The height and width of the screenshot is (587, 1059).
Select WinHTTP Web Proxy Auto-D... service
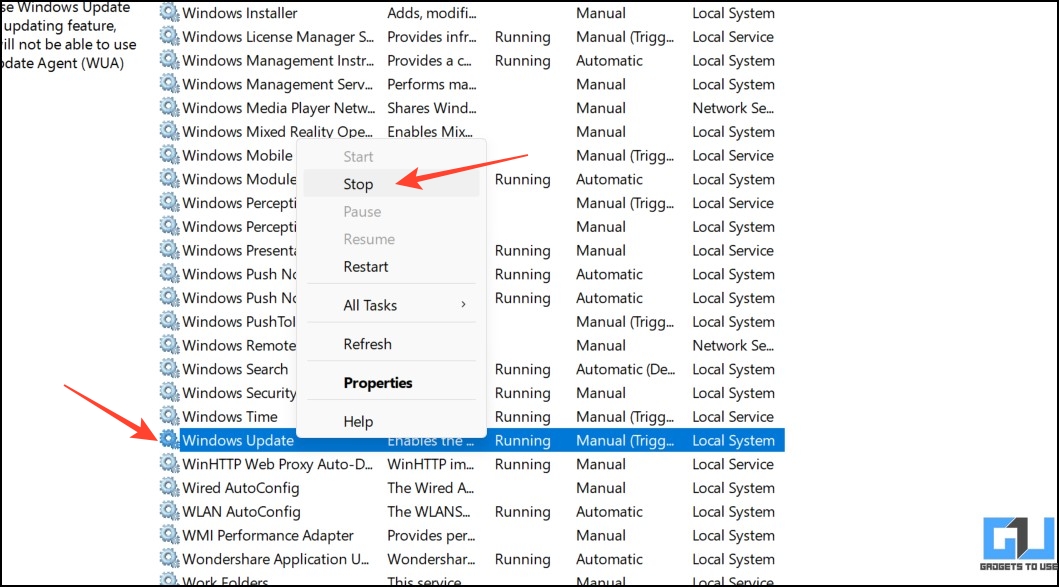pos(278,464)
